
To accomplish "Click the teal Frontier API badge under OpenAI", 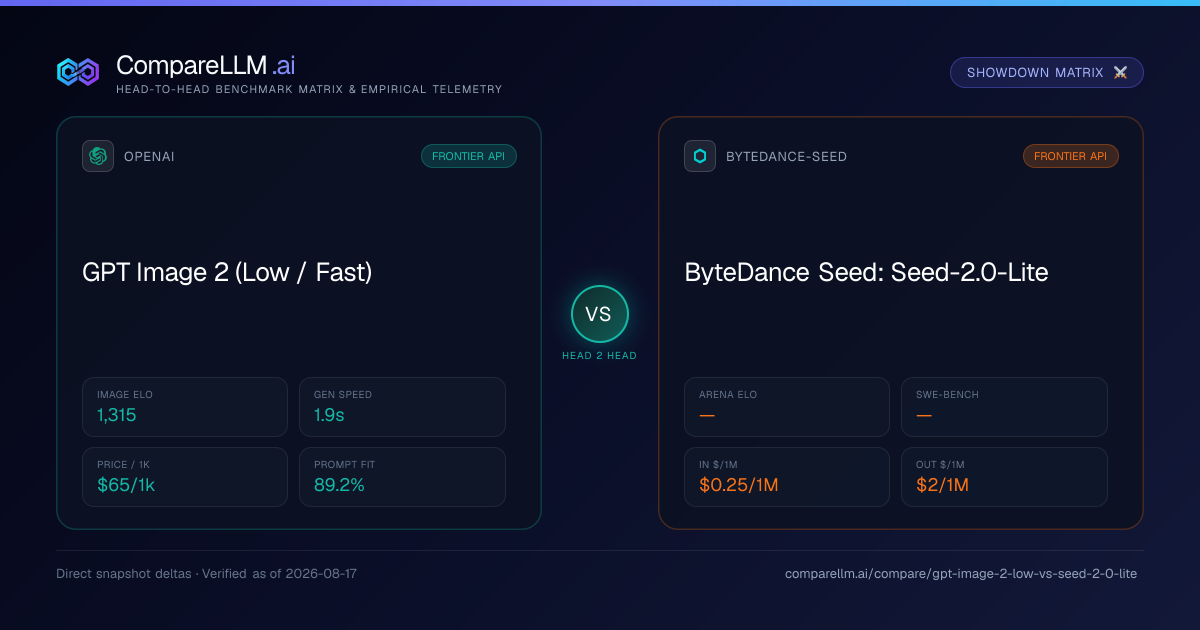I will point(469,156).
